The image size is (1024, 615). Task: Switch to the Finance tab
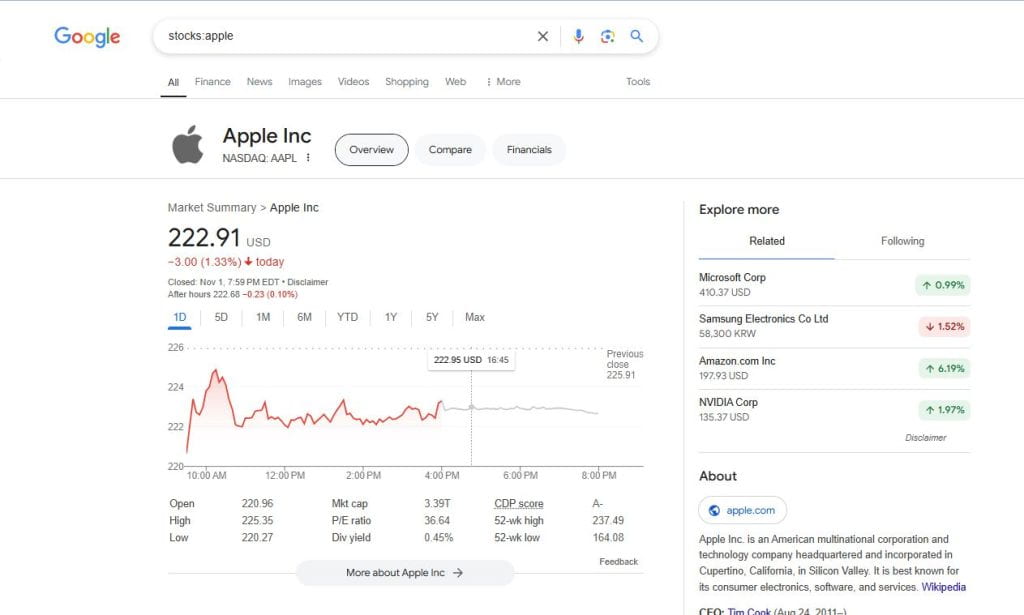pyautogui.click(x=212, y=82)
